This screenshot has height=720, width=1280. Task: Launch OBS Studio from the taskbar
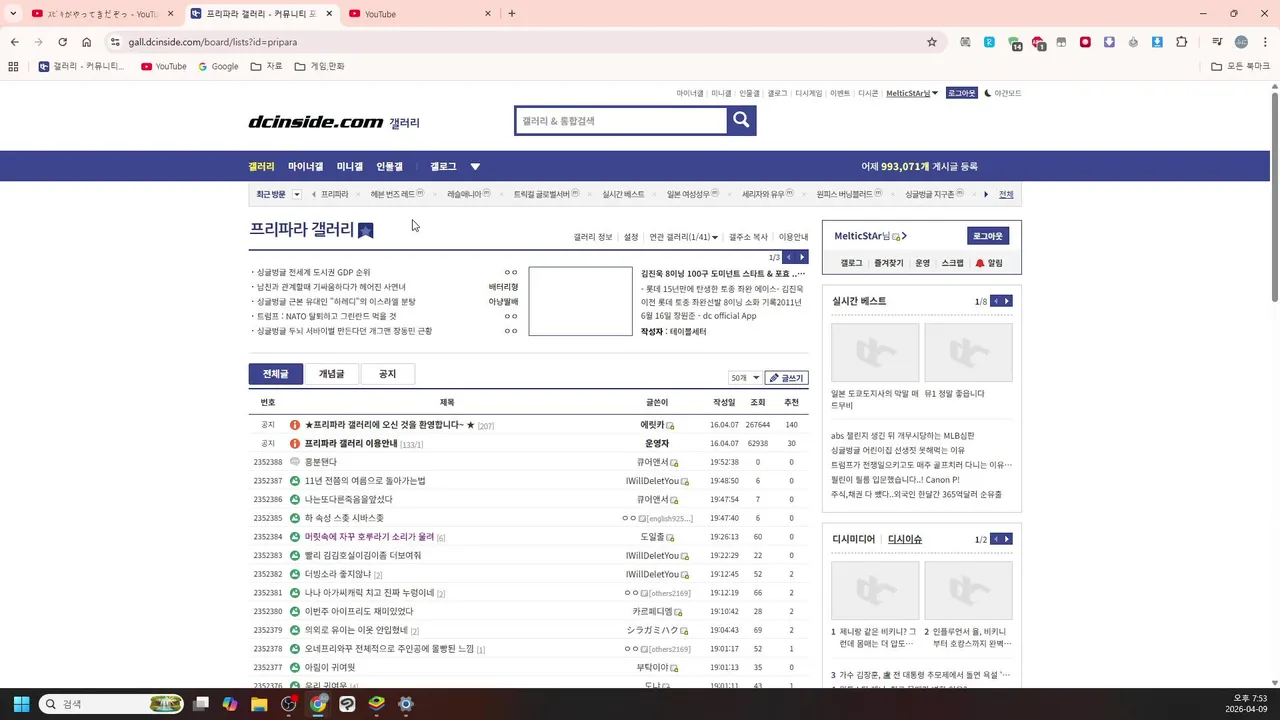point(289,704)
